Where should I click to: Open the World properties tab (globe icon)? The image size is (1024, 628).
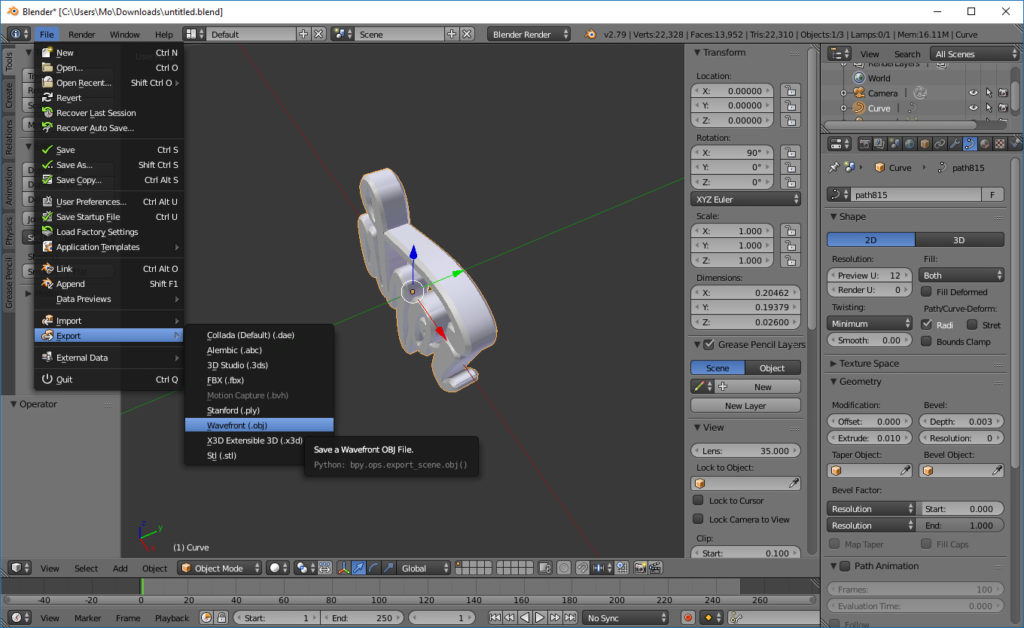point(910,144)
